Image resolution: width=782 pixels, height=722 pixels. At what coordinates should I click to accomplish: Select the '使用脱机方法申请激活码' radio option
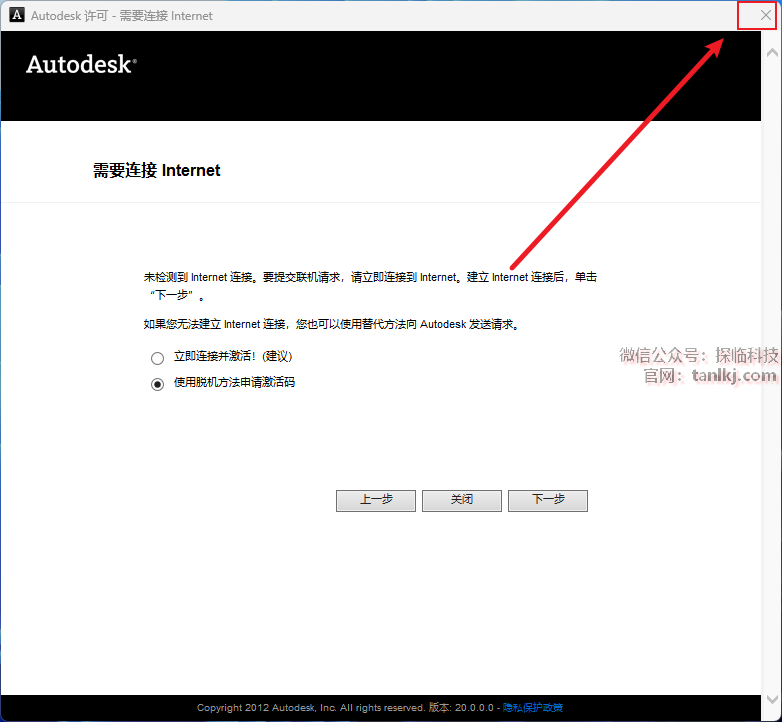[x=157, y=384]
